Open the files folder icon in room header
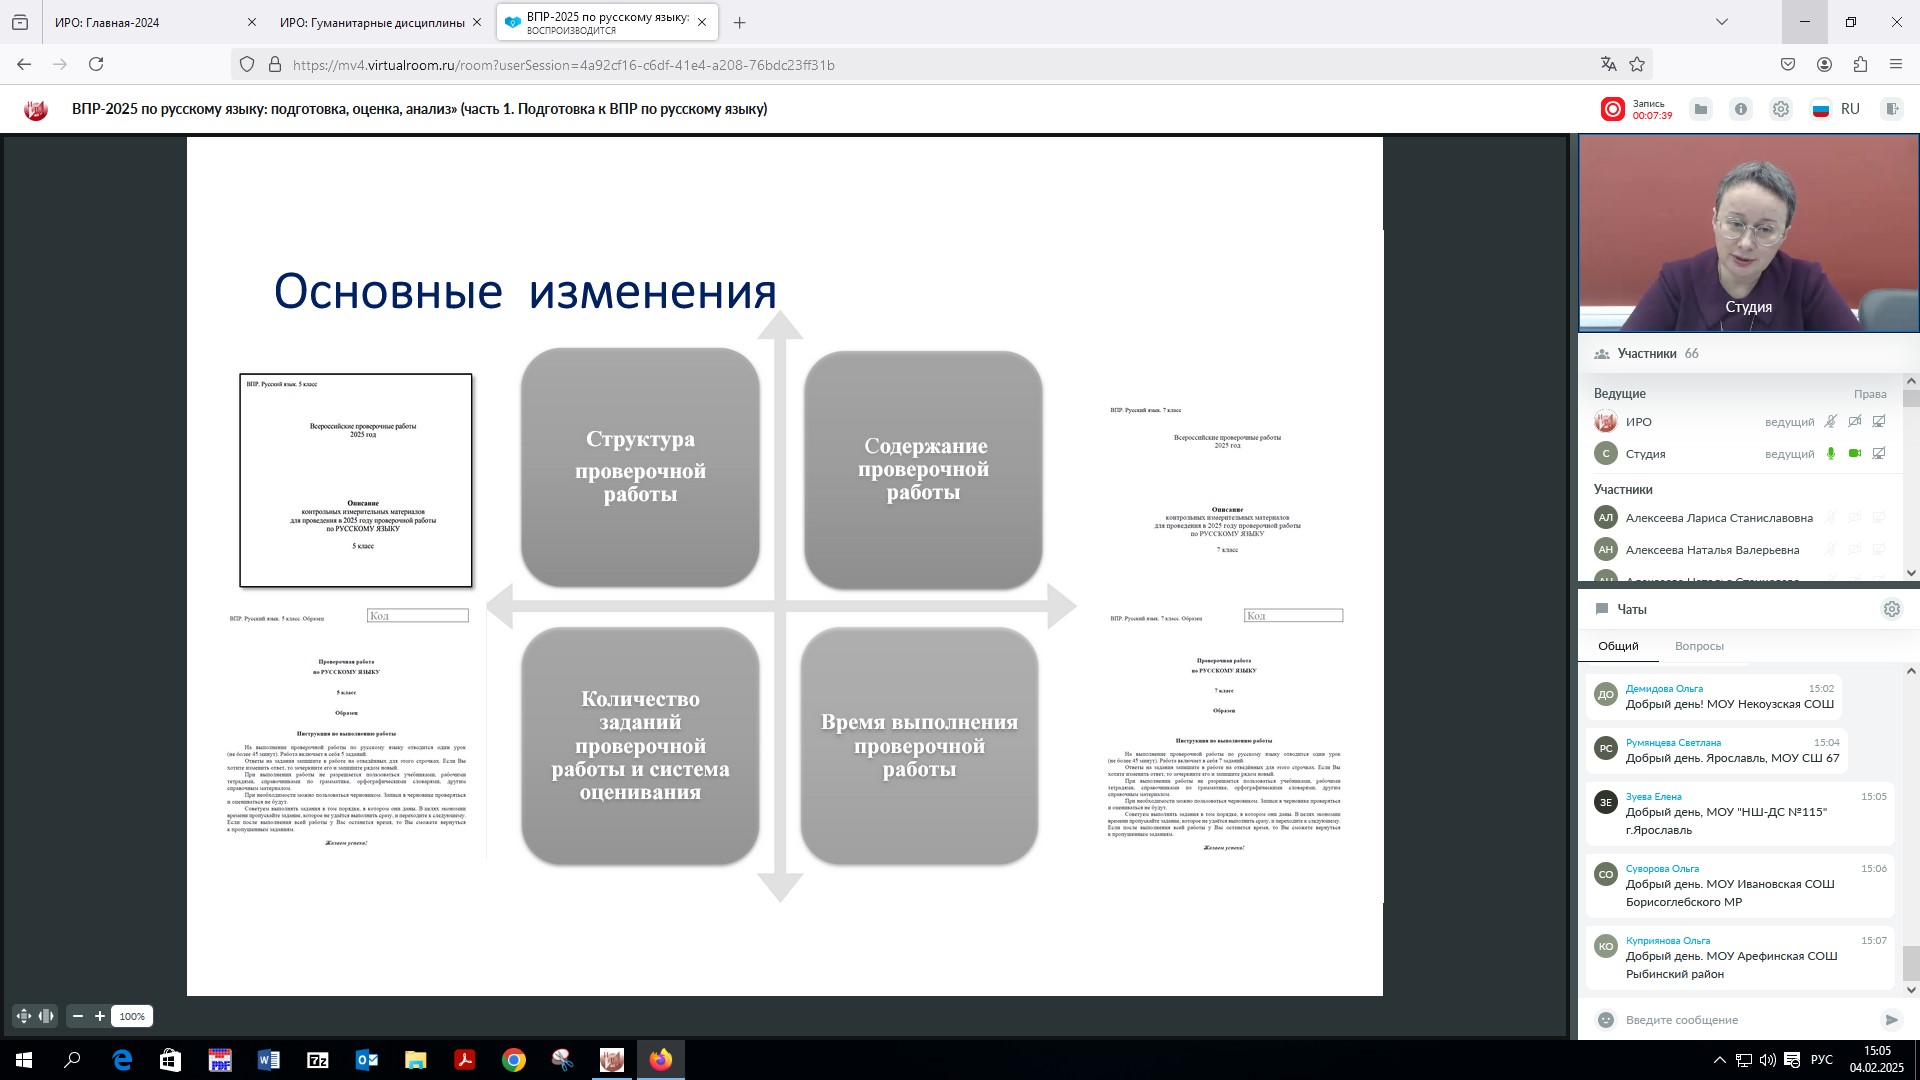This screenshot has height=1080, width=1920. (1701, 109)
